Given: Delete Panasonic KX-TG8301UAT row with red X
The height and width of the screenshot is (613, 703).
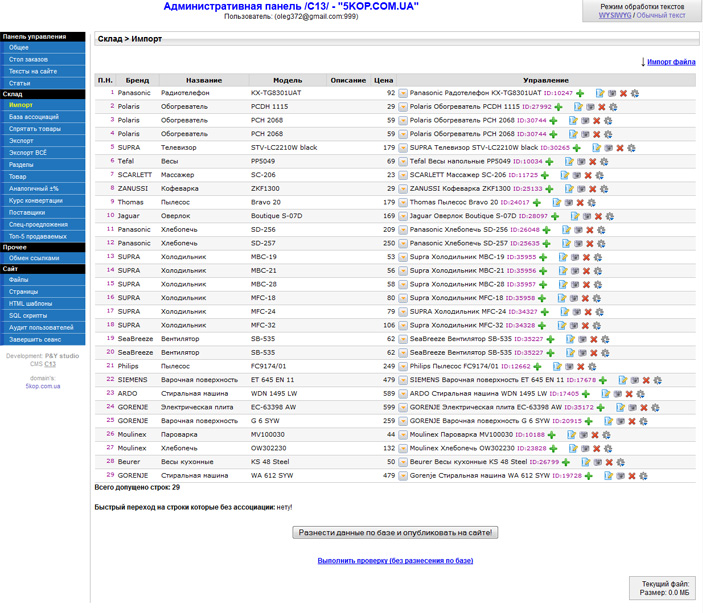Looking at the screenshot, I should tap(623, 93).
